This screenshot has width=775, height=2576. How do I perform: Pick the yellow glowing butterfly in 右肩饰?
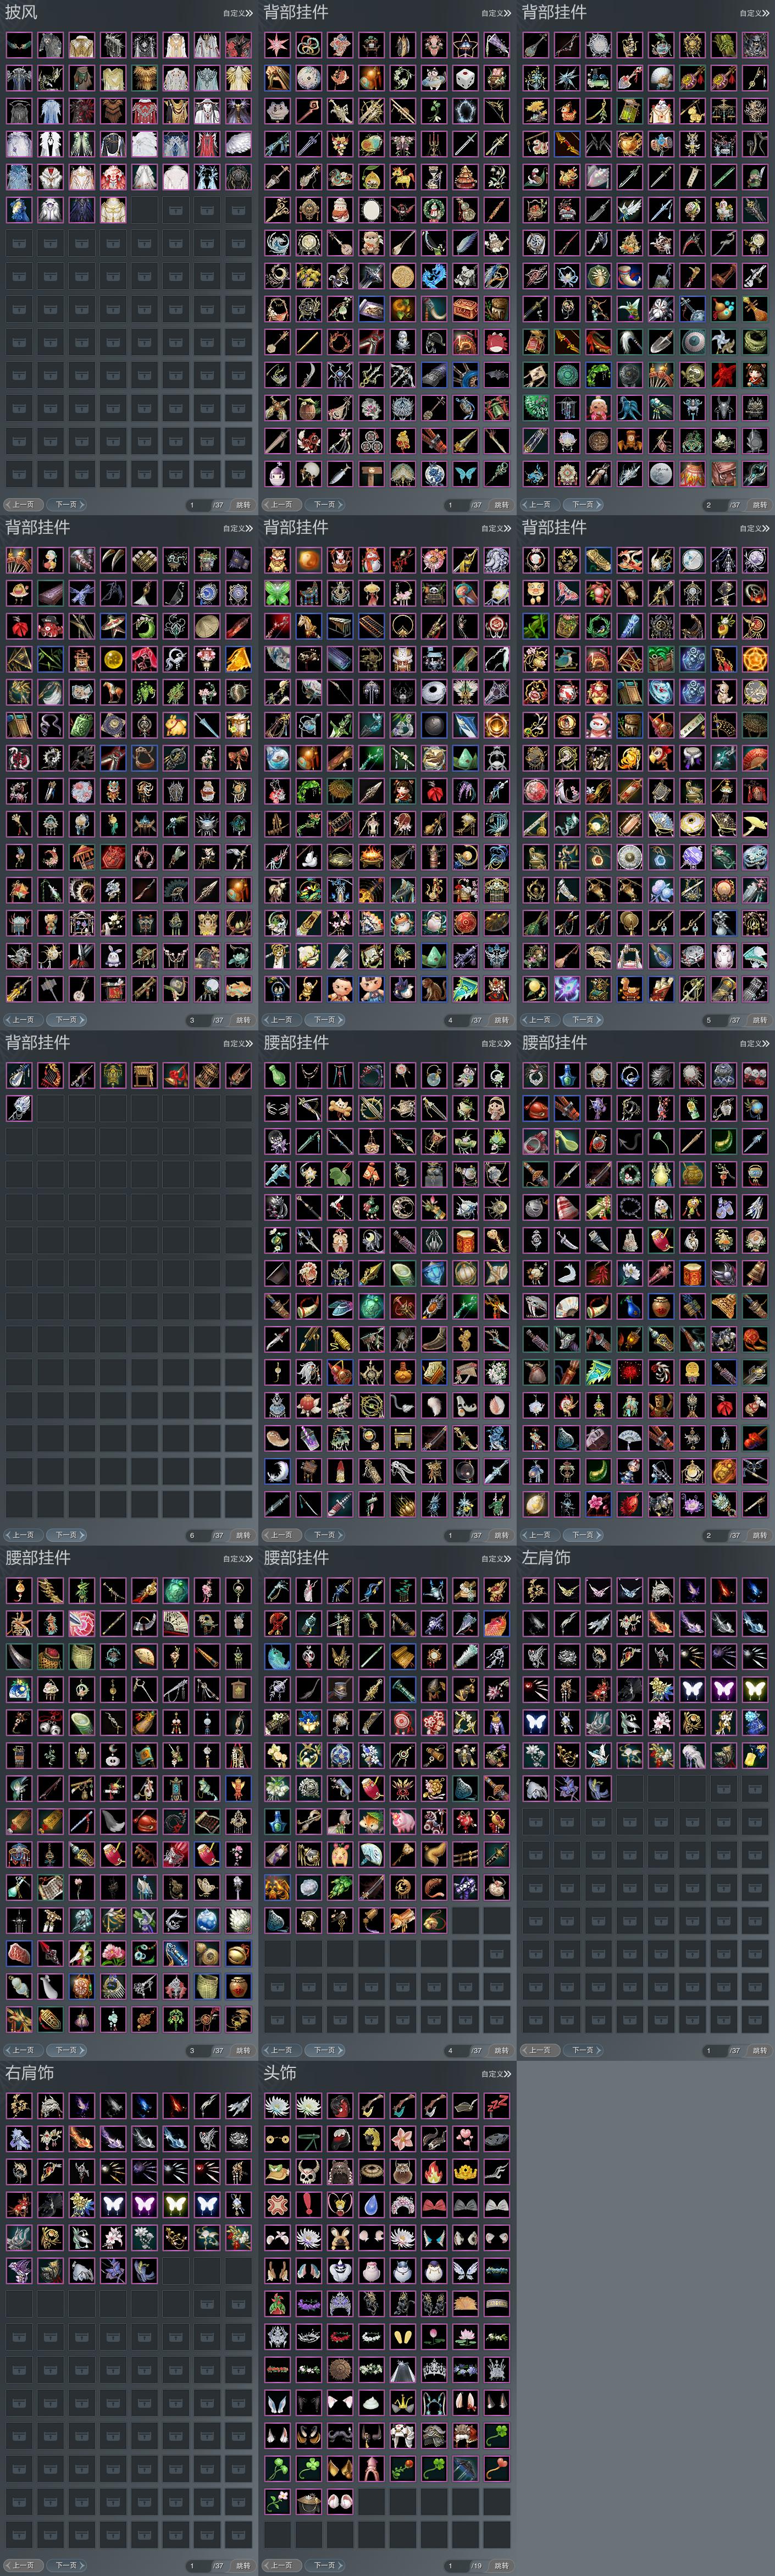pyautogui.click(x=176, y=2204)
